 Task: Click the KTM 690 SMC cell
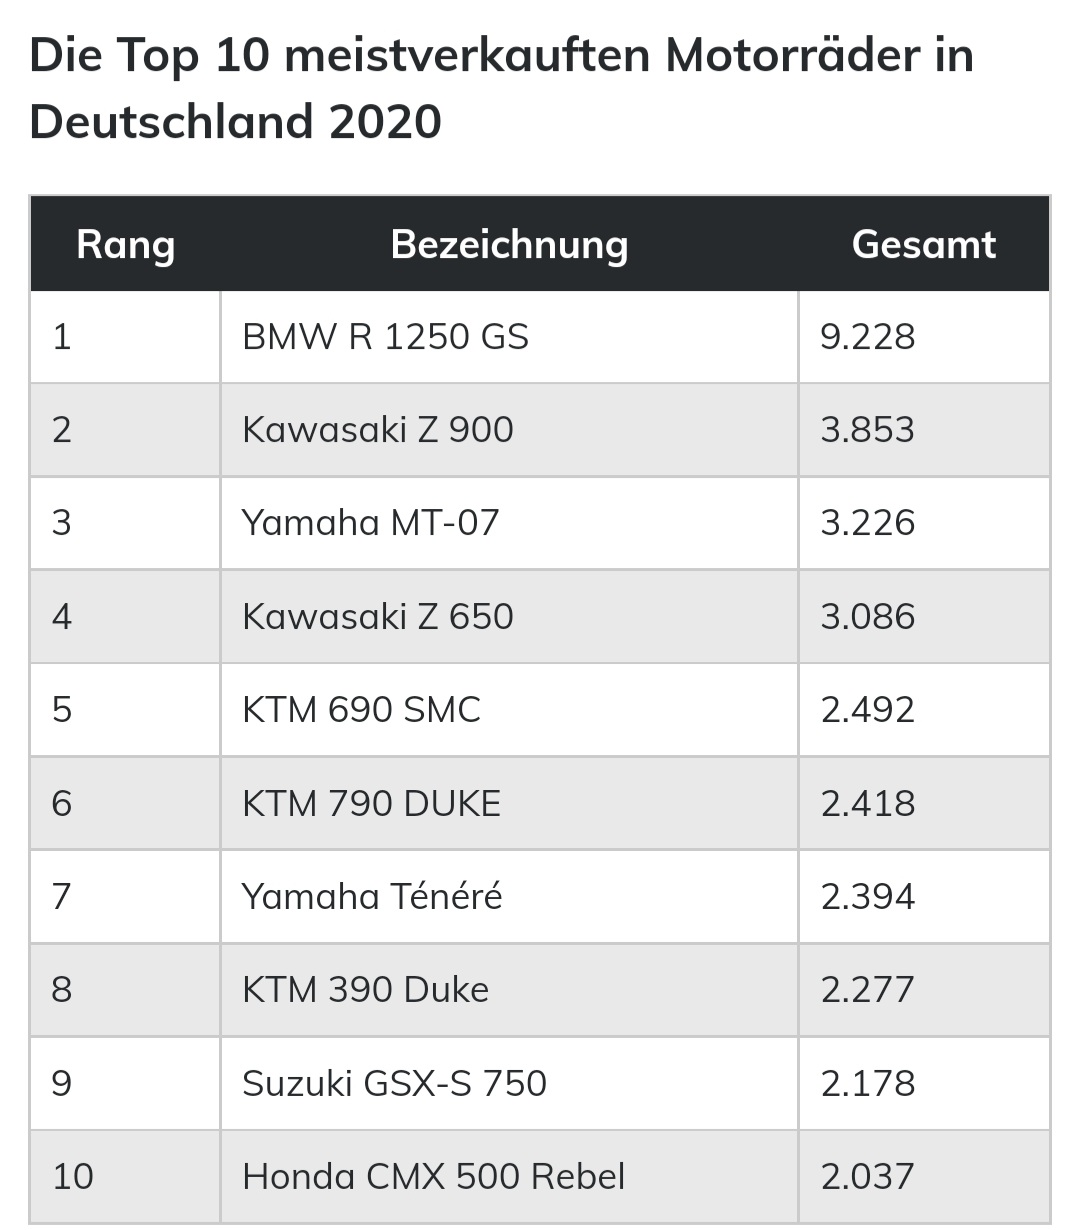(x=361, y=710)
